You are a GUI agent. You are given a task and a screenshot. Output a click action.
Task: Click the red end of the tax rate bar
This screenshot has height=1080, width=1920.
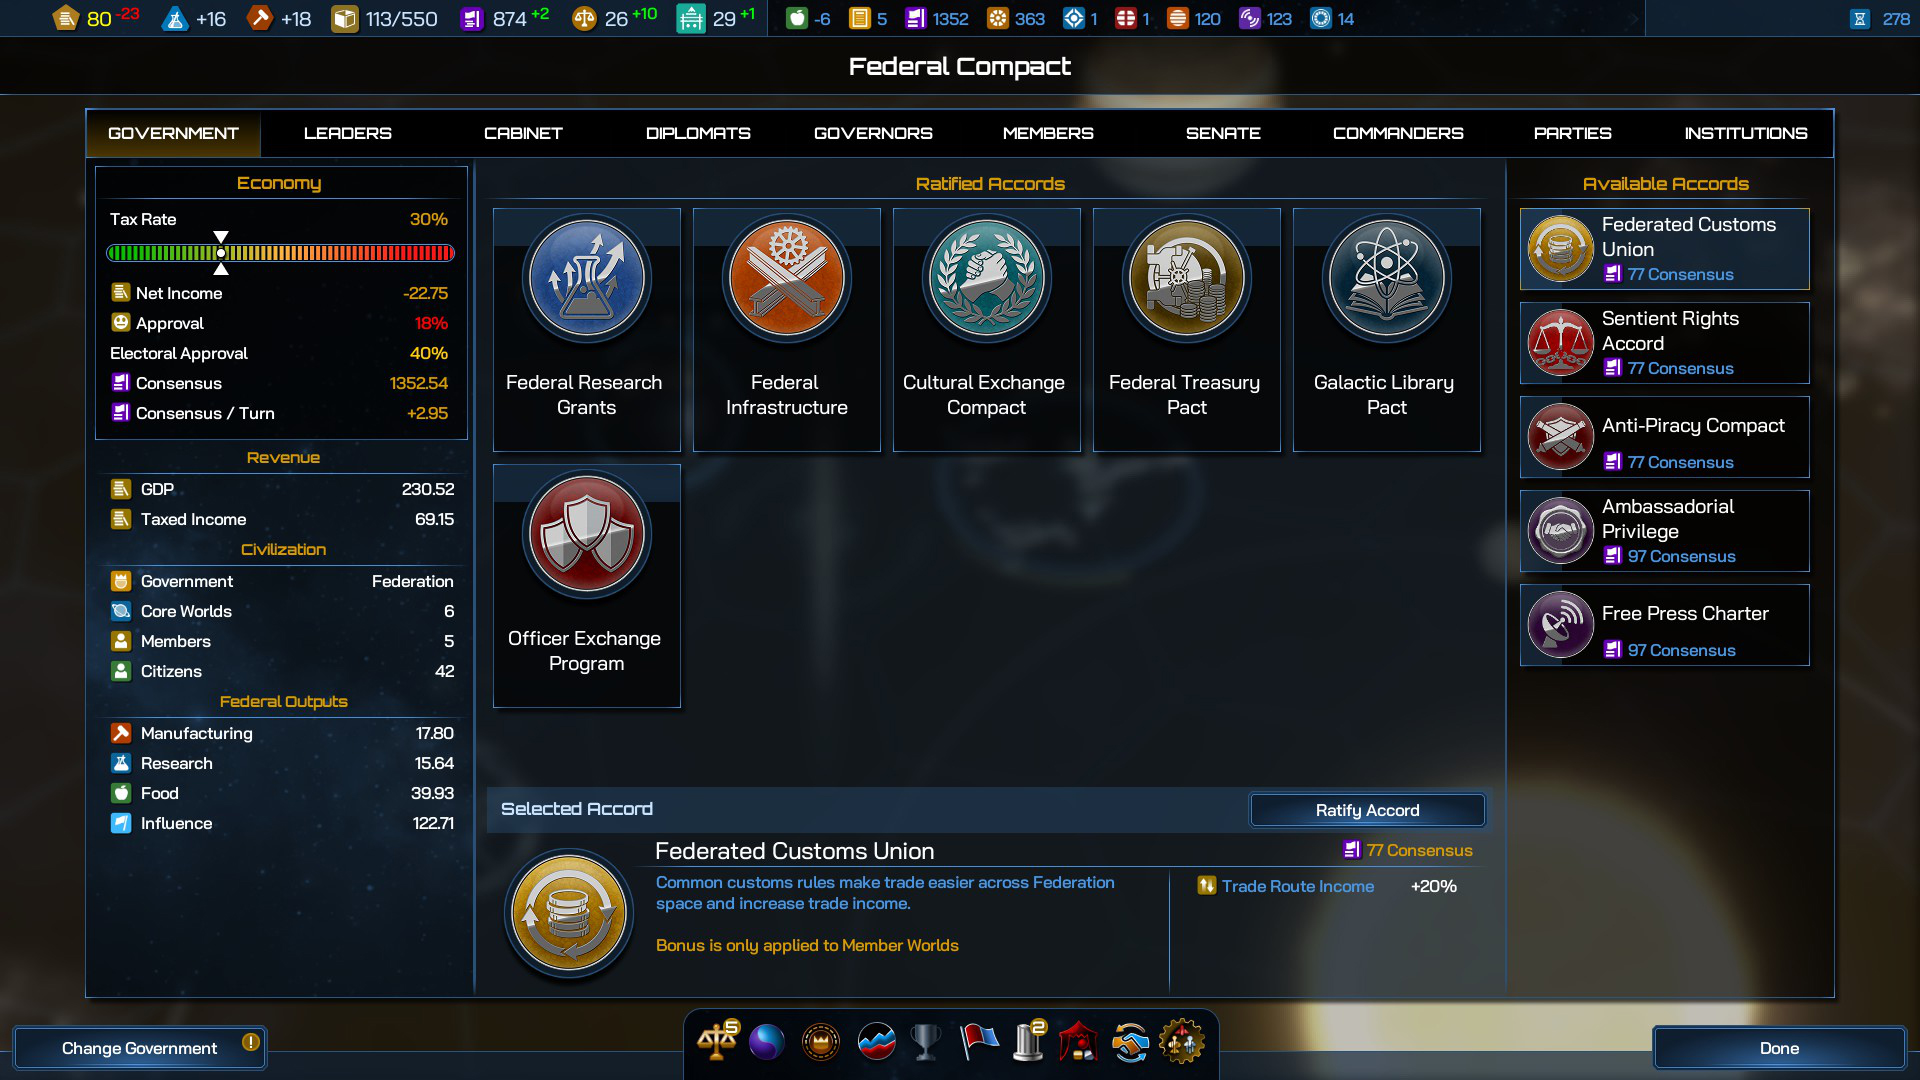click(448, 253)
